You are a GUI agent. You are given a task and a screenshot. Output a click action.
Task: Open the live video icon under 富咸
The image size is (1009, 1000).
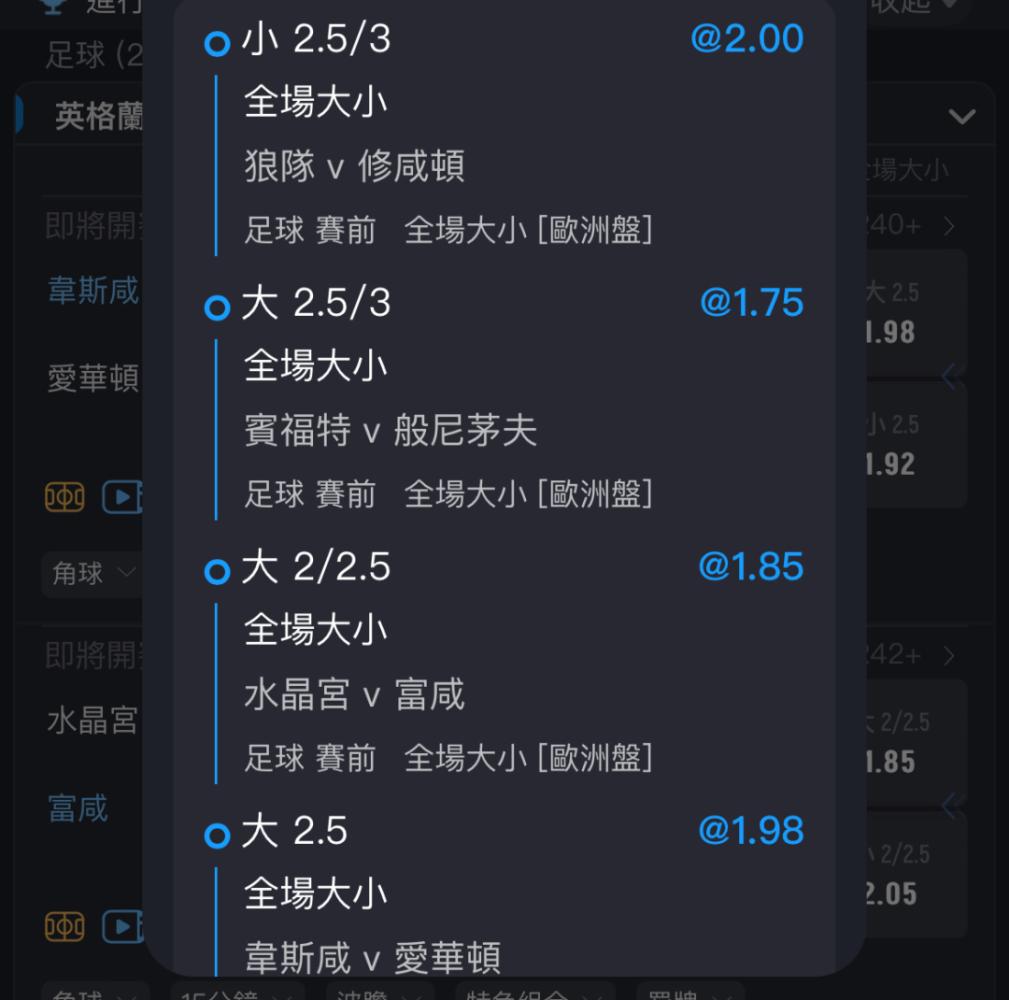(122, 927)
